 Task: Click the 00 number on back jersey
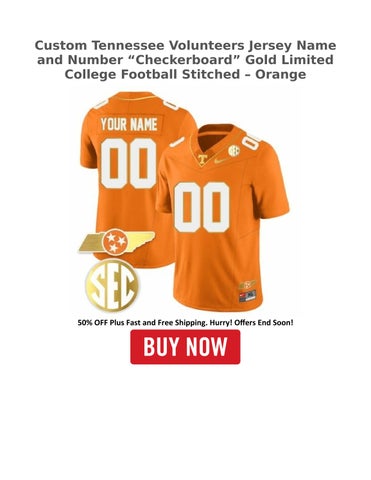pyautogui.click(x=129, y=163)
